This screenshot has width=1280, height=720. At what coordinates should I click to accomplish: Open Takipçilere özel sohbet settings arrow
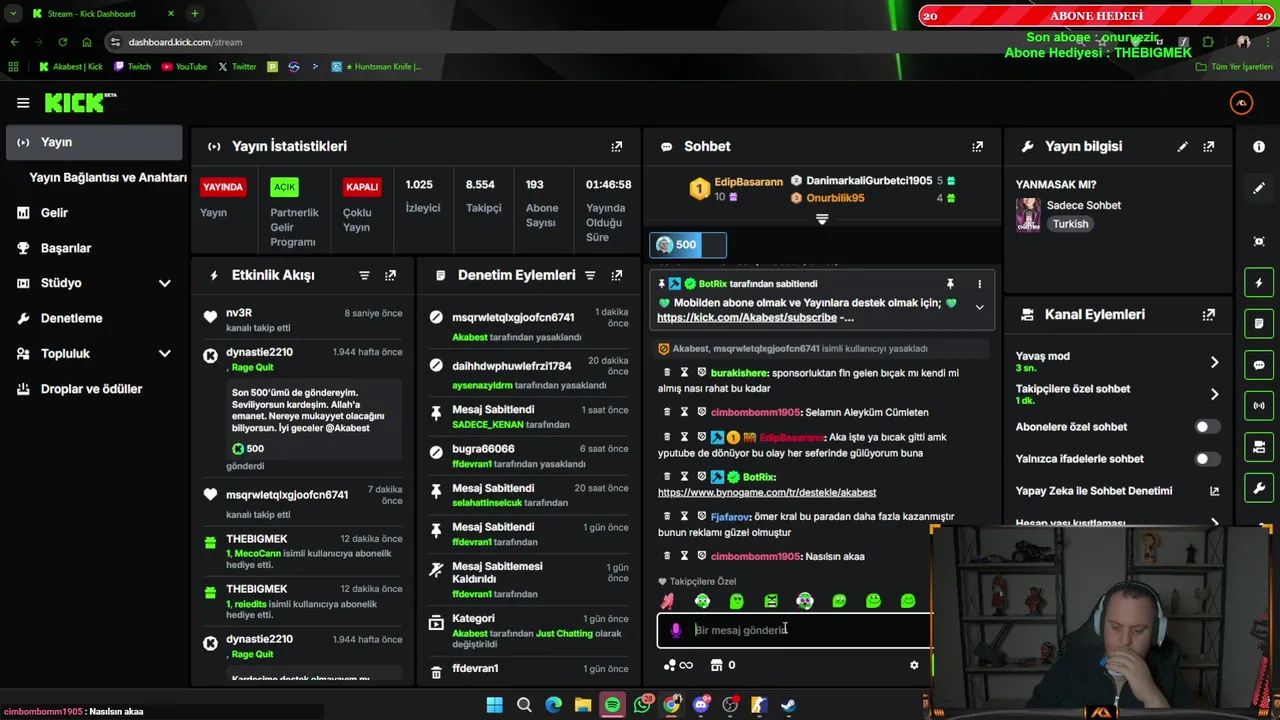coord(1214,394)
